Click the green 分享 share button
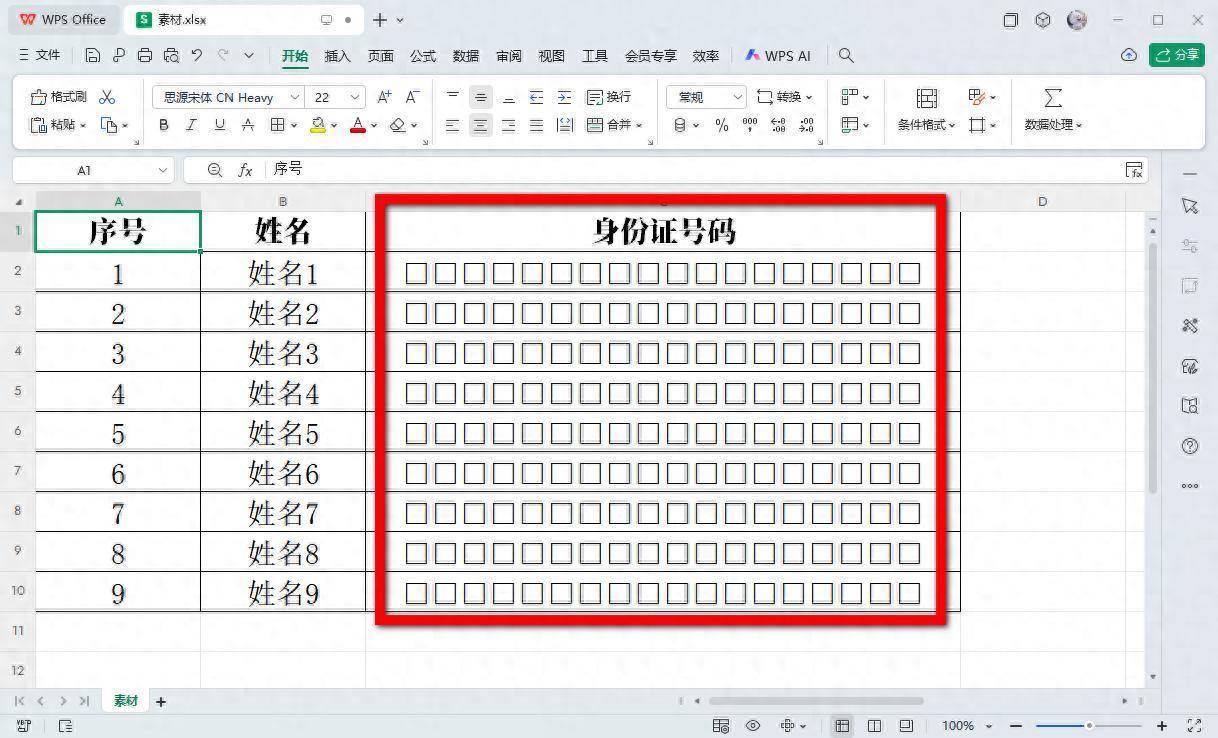Screen dimensions: 1218x738 (1176, 55)
